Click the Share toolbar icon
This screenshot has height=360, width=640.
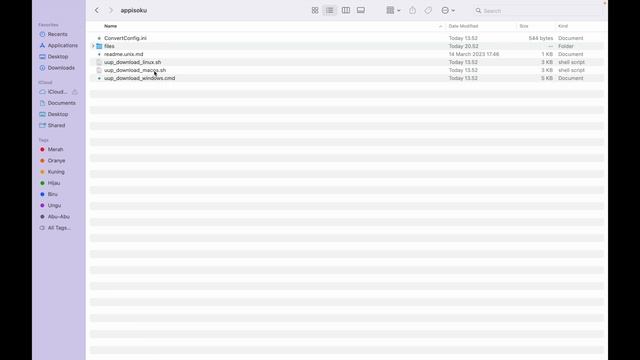tap(412, 10)
